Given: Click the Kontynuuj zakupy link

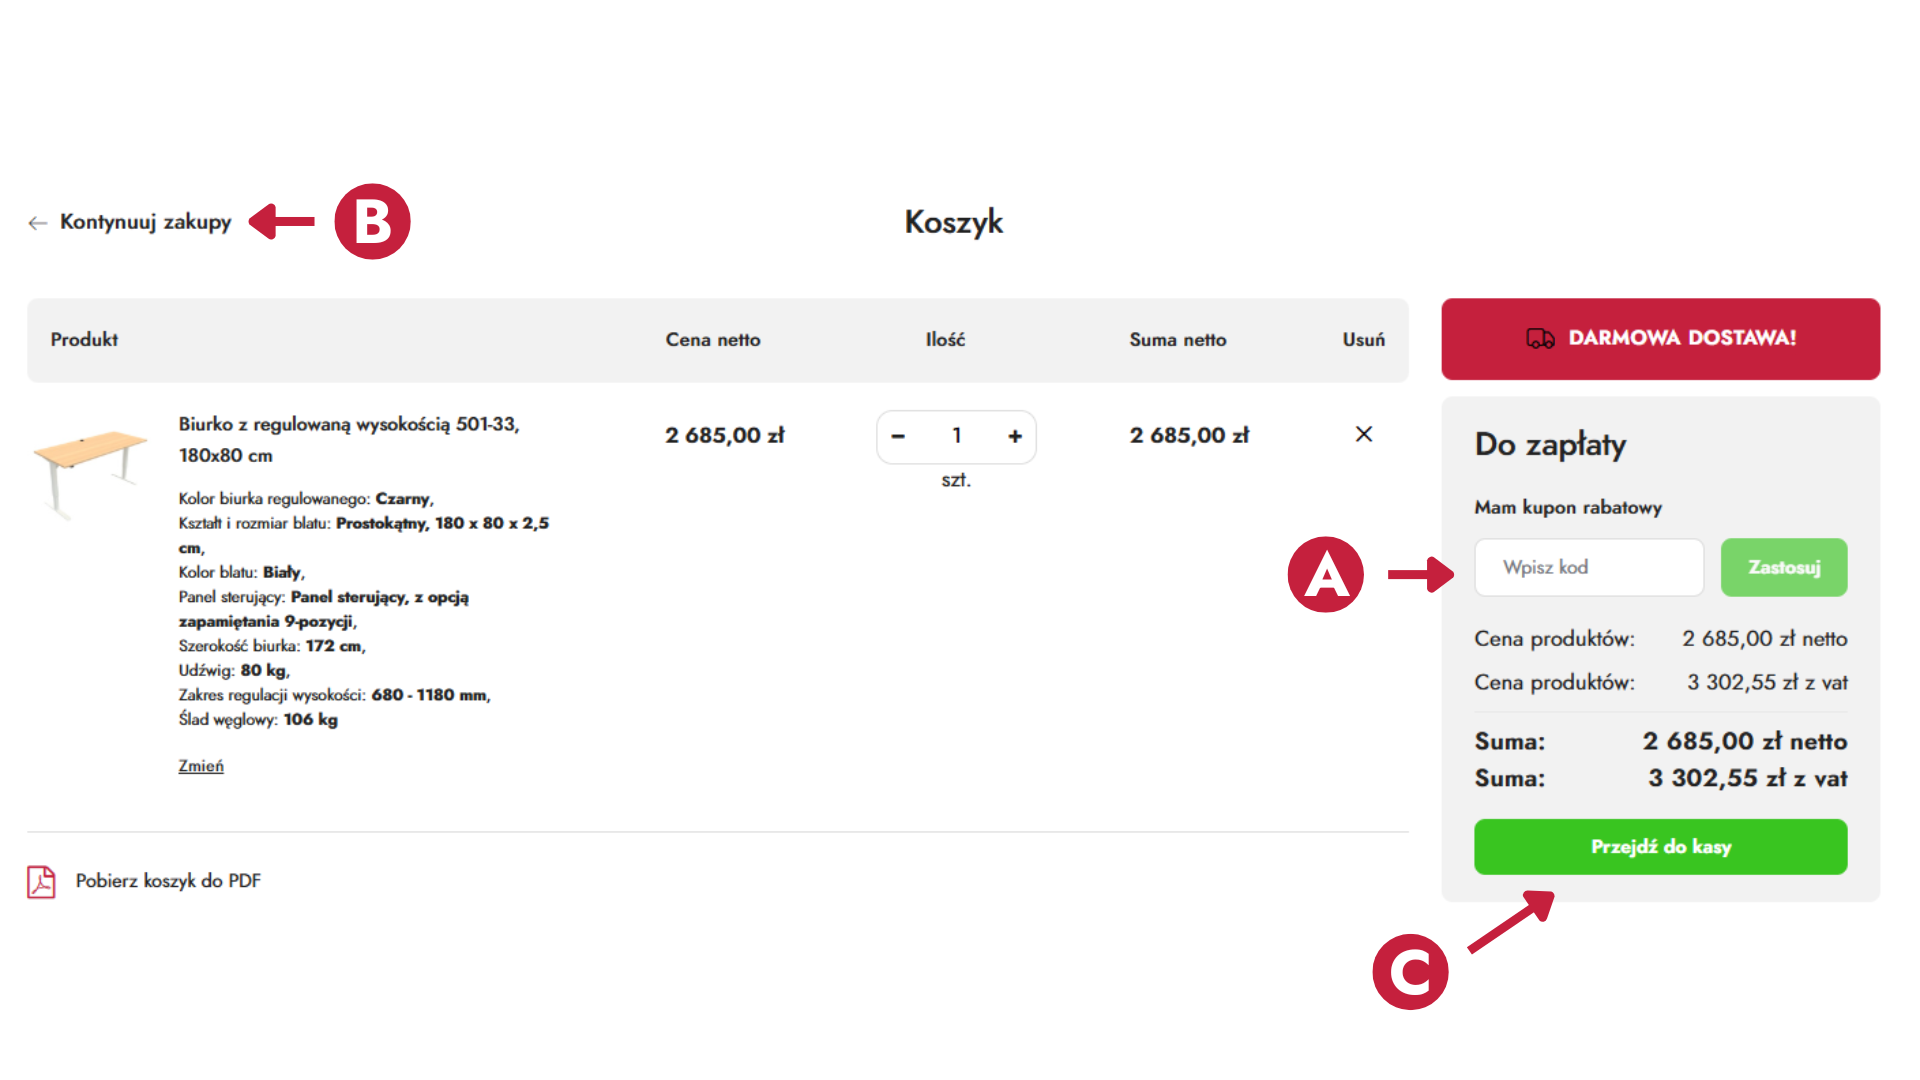Looking at the screenshot, I should click(145, 222).
